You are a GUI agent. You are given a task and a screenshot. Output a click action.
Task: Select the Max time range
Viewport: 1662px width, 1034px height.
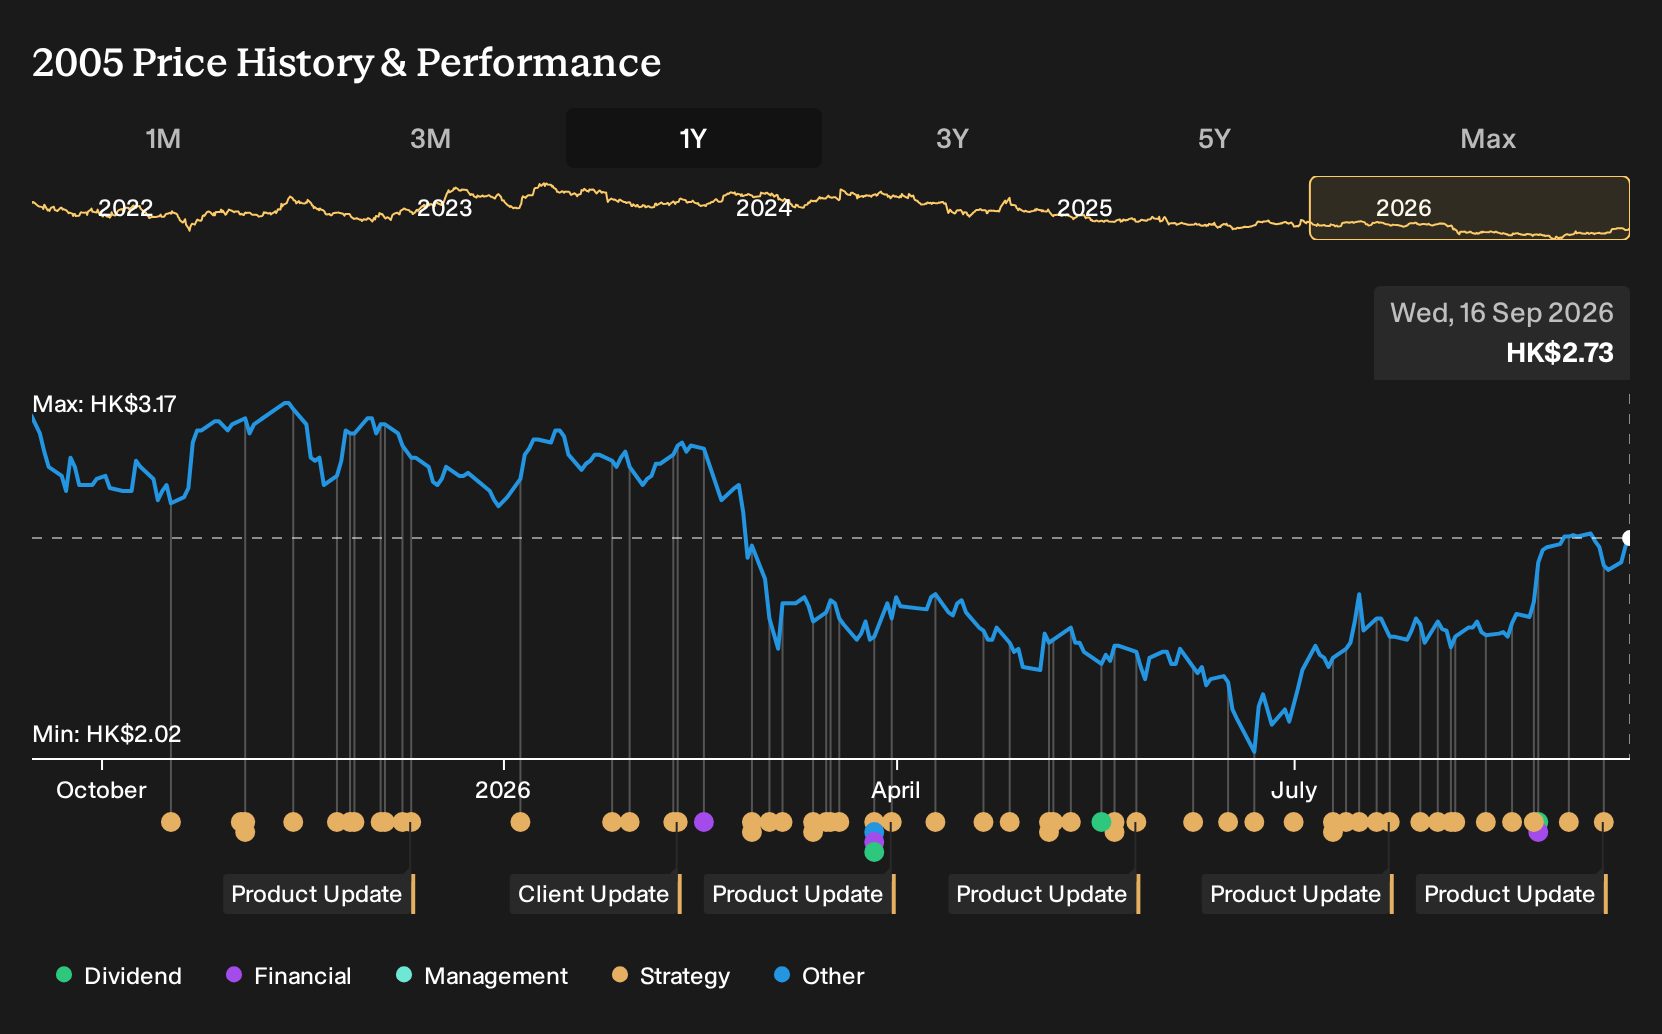pos(1488,138)
